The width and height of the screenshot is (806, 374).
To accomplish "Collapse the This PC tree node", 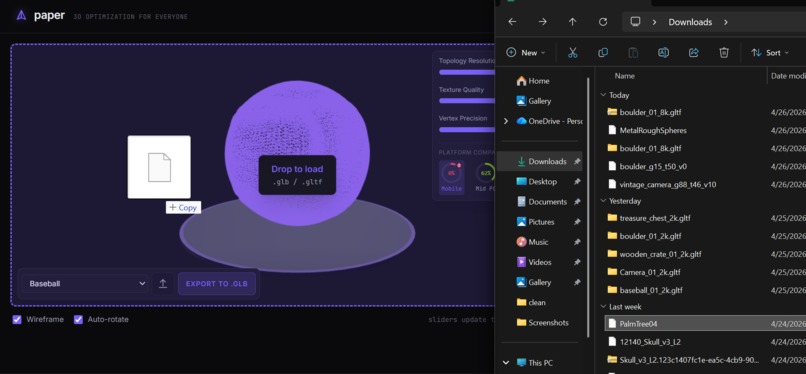I will 506,363.
